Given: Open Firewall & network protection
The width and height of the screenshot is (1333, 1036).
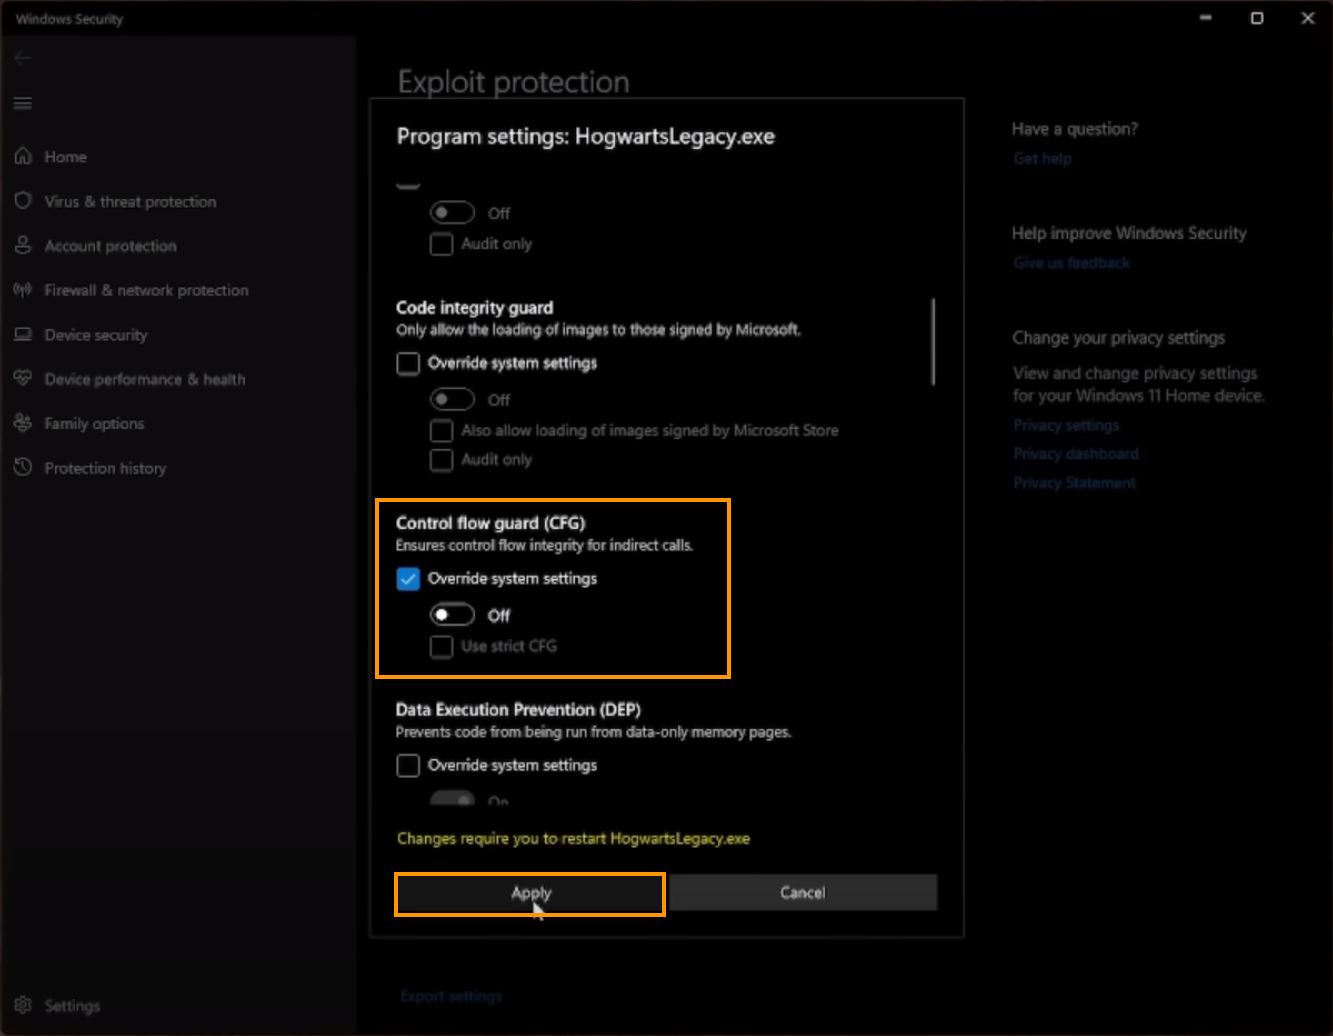Looking at the screenshot, I should pos(146,290).
